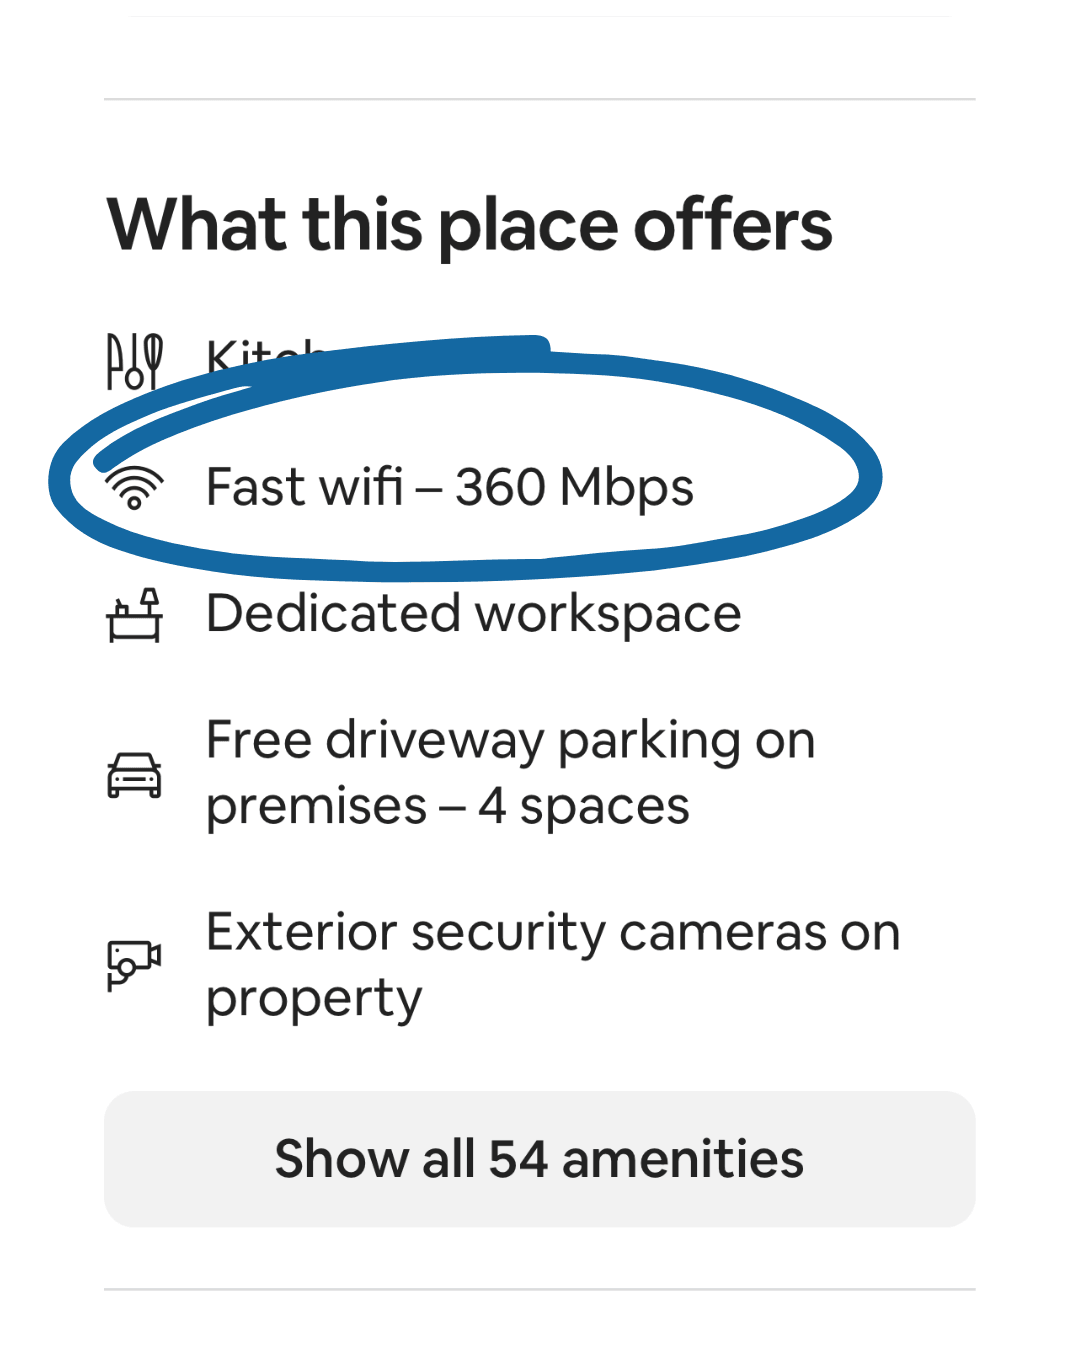Select the "360 Mbps" speed value
The image size is (1080, 1350).
[574, 487]
